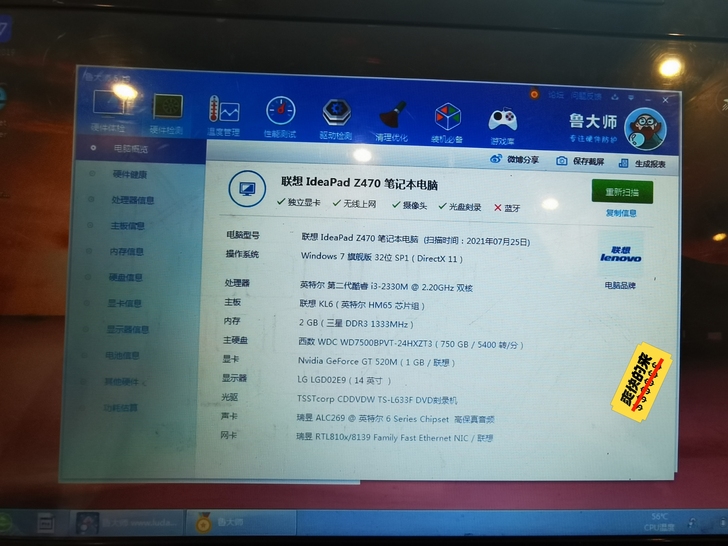Click the 独立显卡 checkmark feature
Image resolution: width=728 pixels, height=546 pixels.
tap(298, 202)
